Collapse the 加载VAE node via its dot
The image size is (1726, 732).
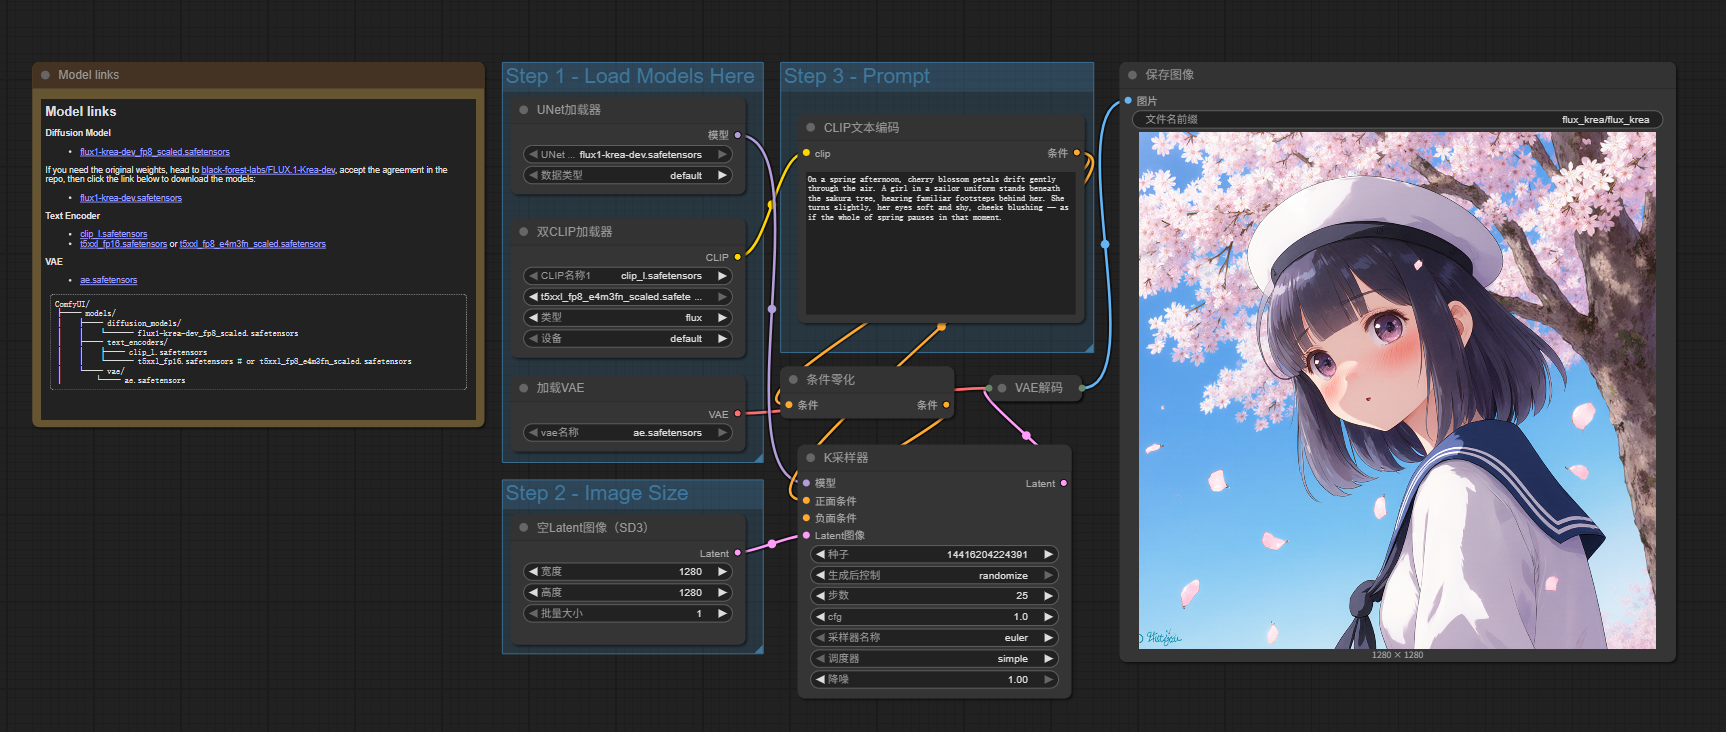pos(524,388)
